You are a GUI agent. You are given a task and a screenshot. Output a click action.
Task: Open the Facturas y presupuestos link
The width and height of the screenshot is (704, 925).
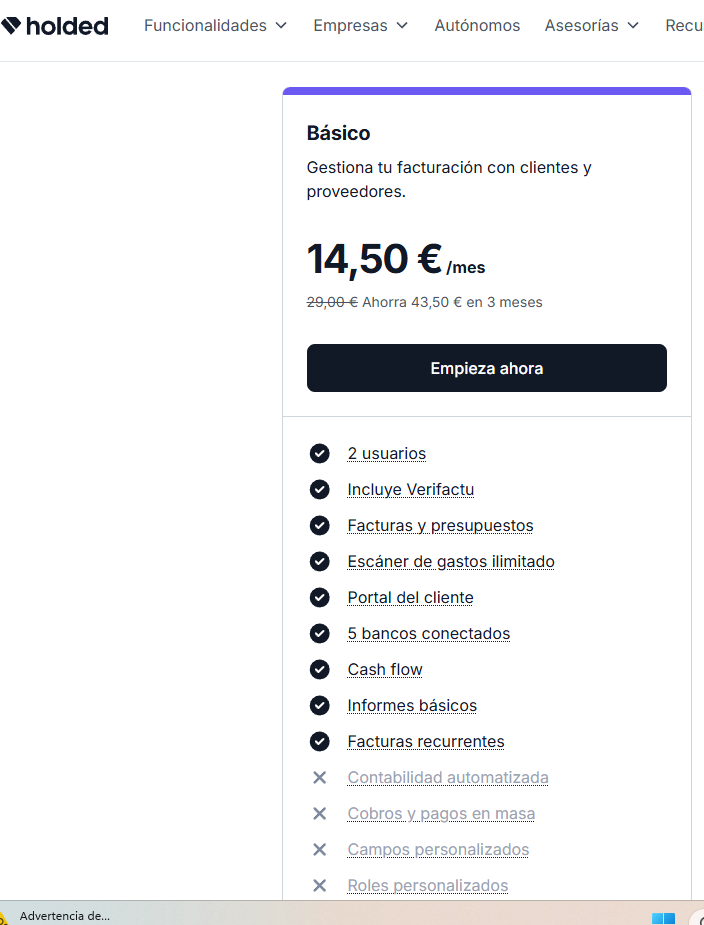tap(440, 526)
